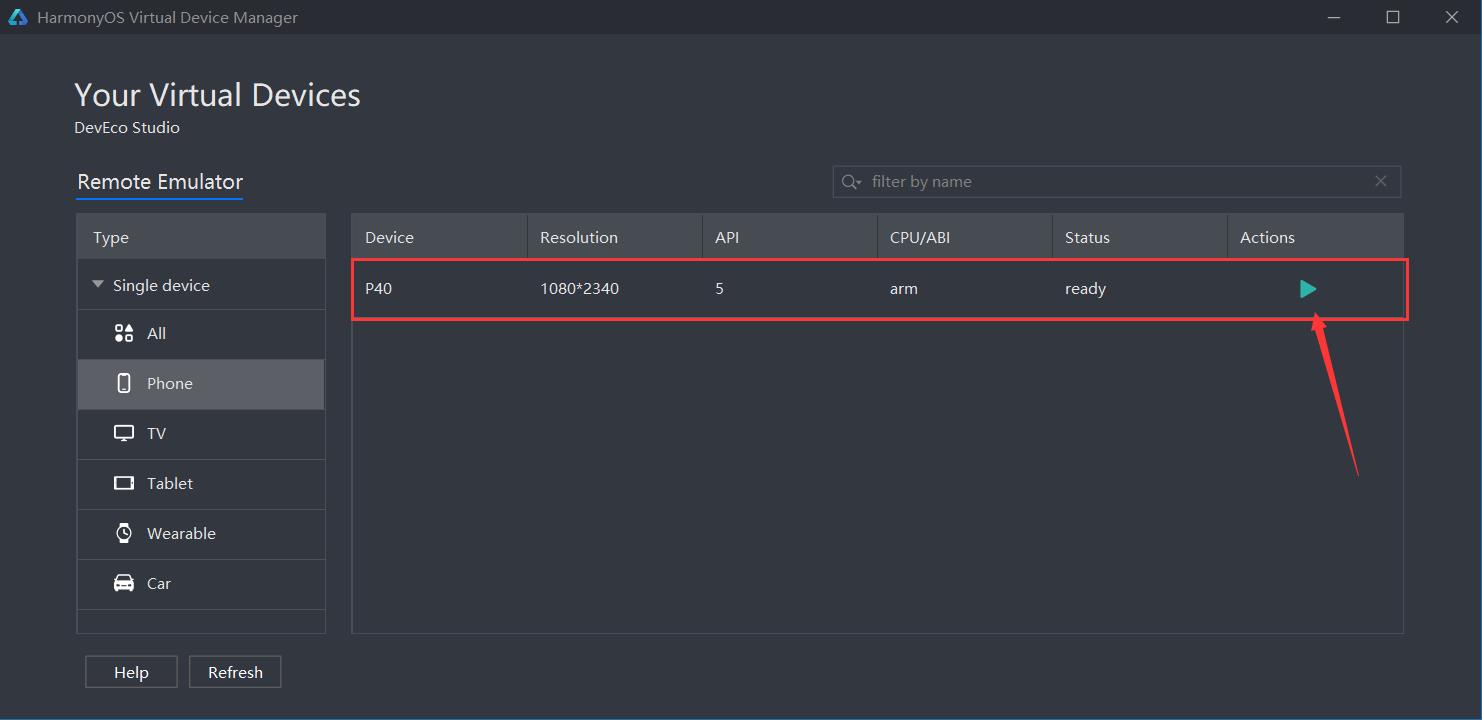
Task: Click the HarmonyOS logo in the title bar
Action: coord(18,17)
